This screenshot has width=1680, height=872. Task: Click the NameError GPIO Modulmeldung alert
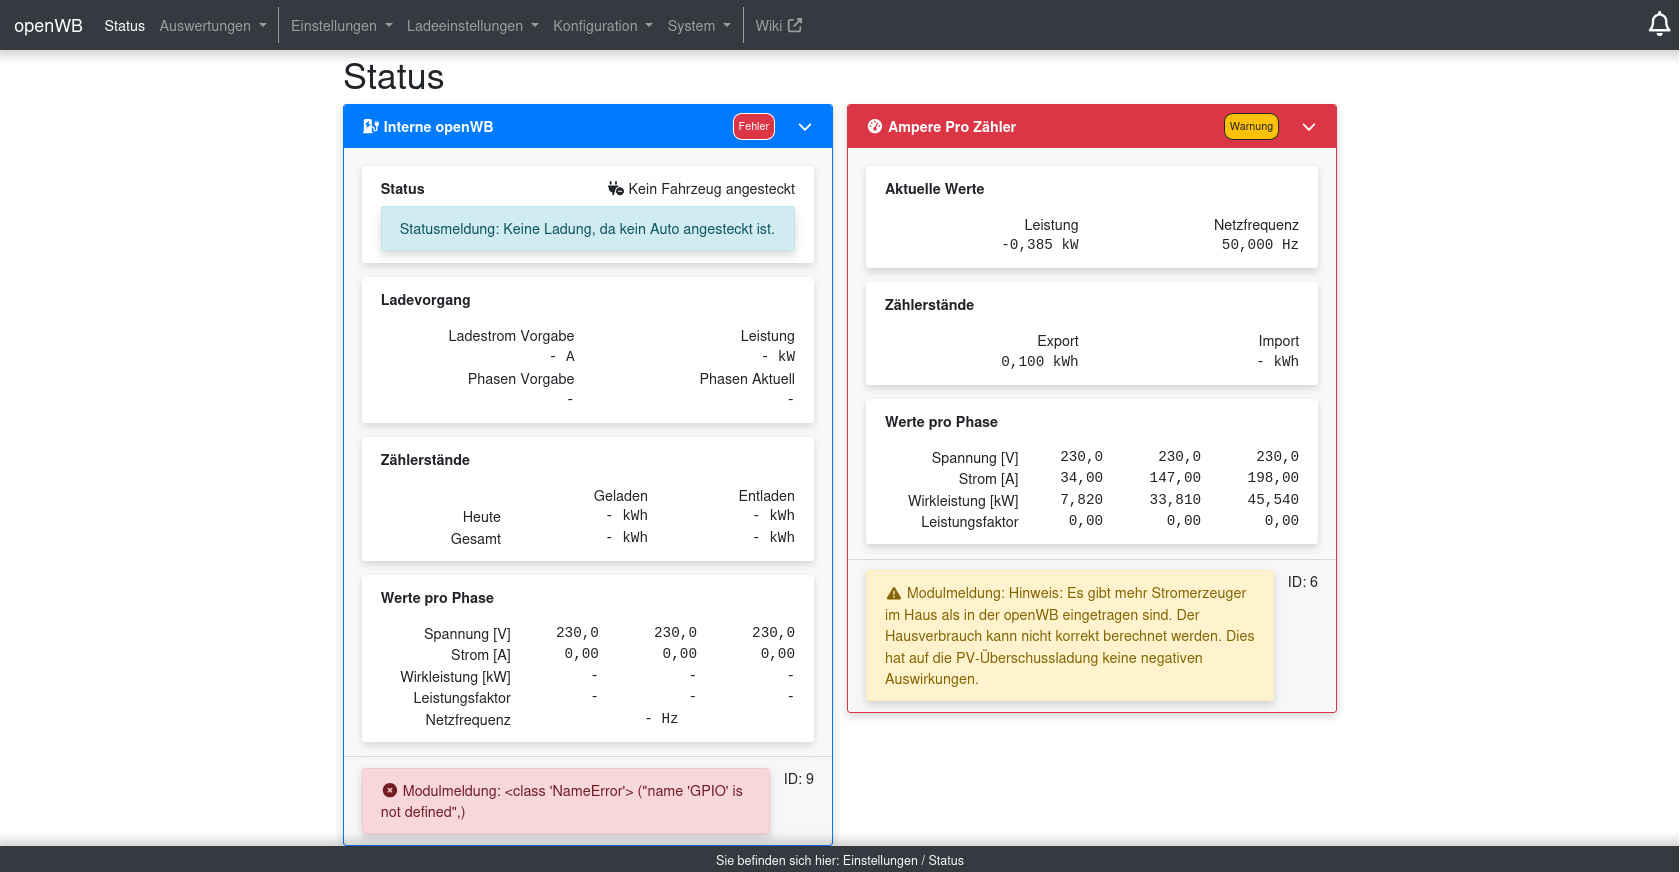(x=566, y=801)
